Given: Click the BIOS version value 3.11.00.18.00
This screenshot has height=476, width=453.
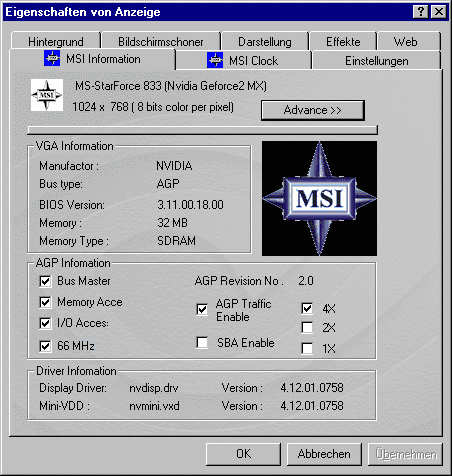Looking at the screenshot, I should pyautogui.click(x=190, y=205).
